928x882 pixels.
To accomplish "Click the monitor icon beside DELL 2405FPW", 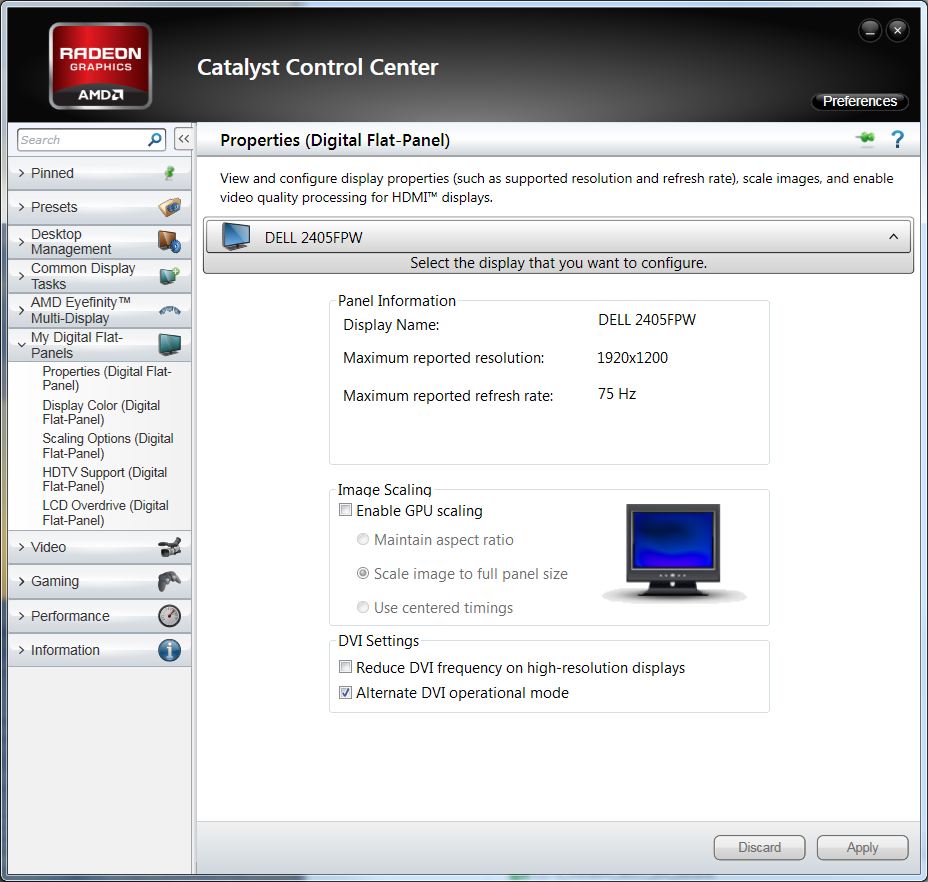I will click(236, 237).
